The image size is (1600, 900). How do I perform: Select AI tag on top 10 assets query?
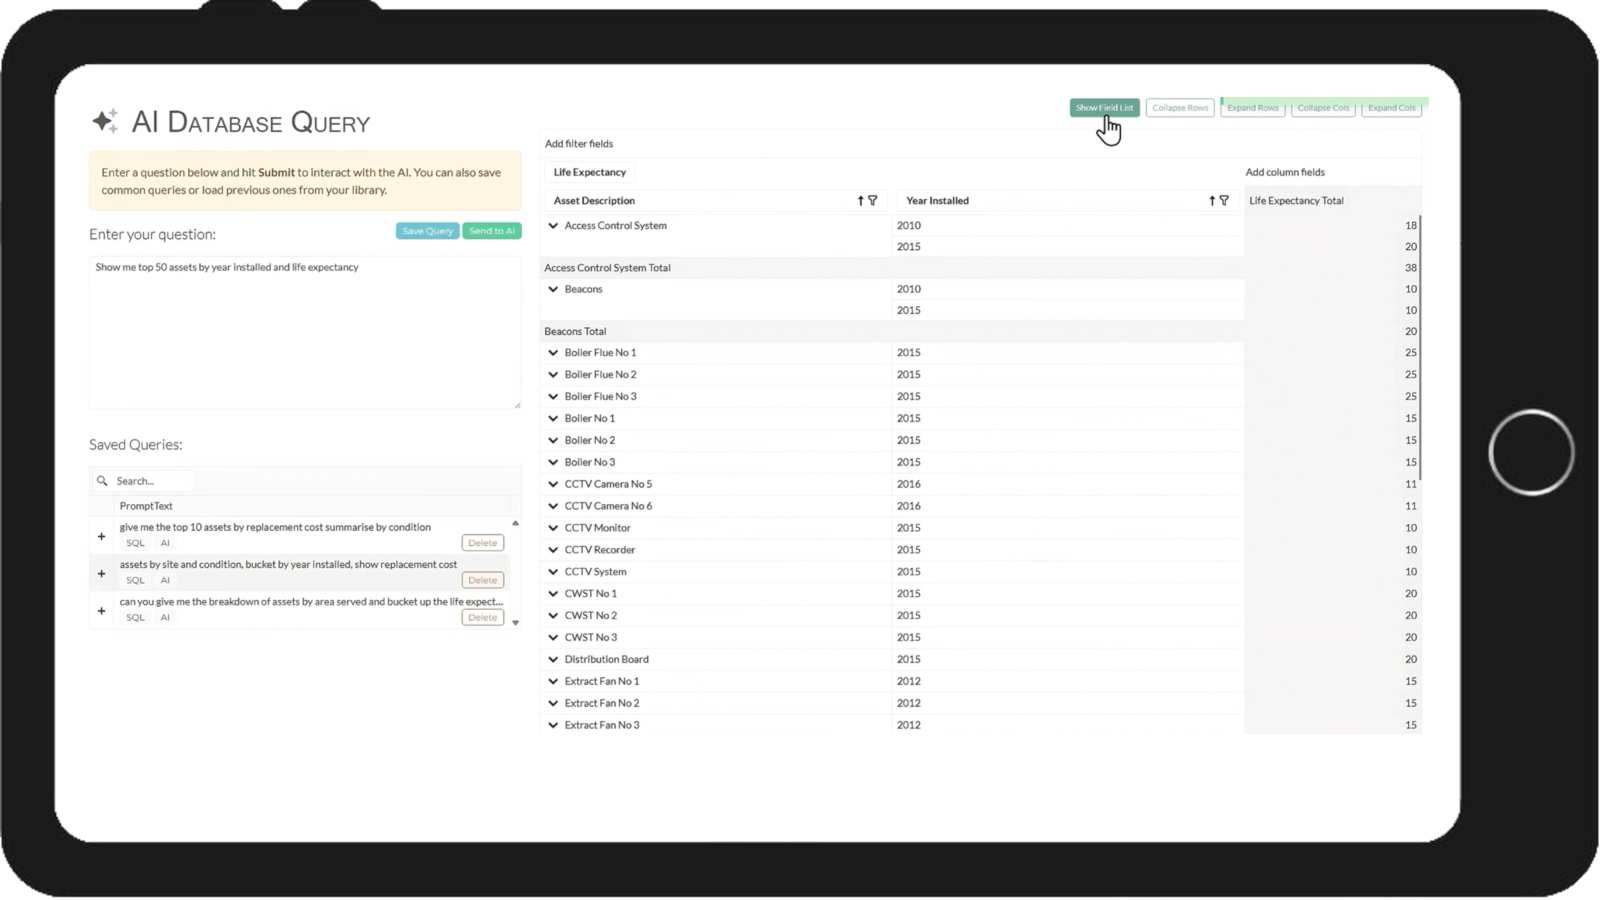point(165,543)
